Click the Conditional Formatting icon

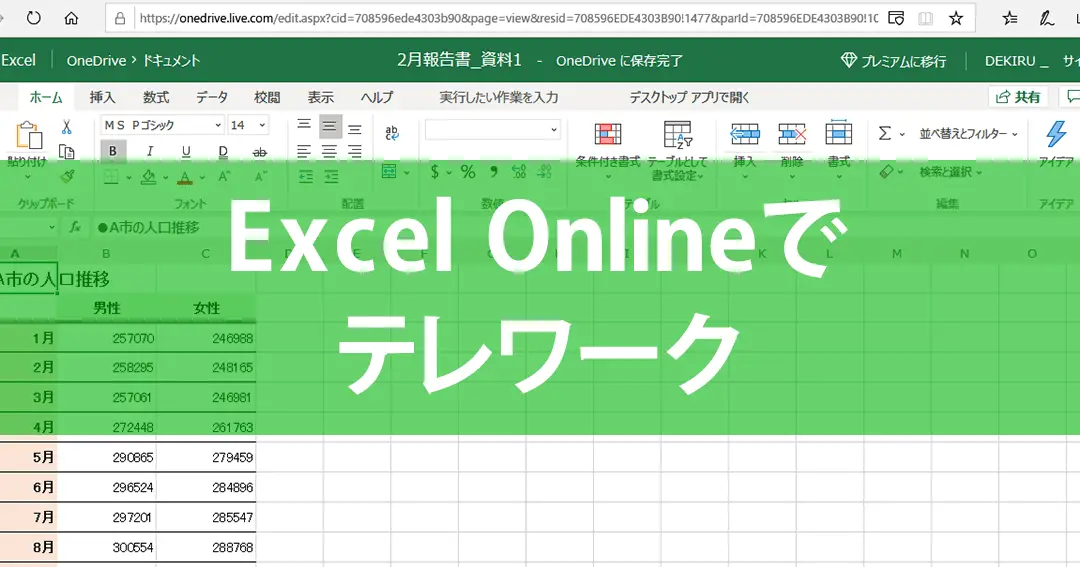[x=608, y=134]
